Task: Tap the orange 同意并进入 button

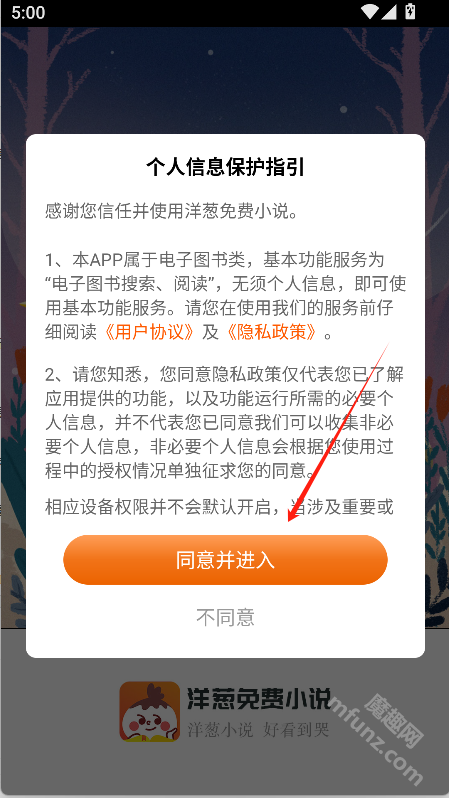Action: tap(225, 560)
